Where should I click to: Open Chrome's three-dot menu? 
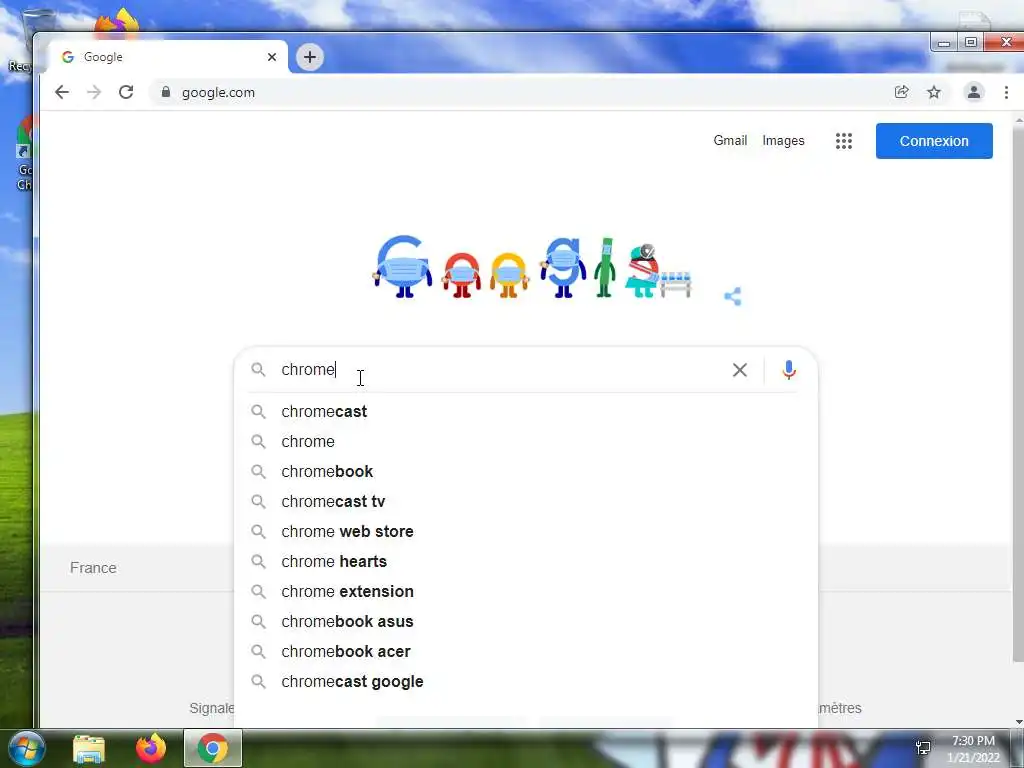point(1006,92)
